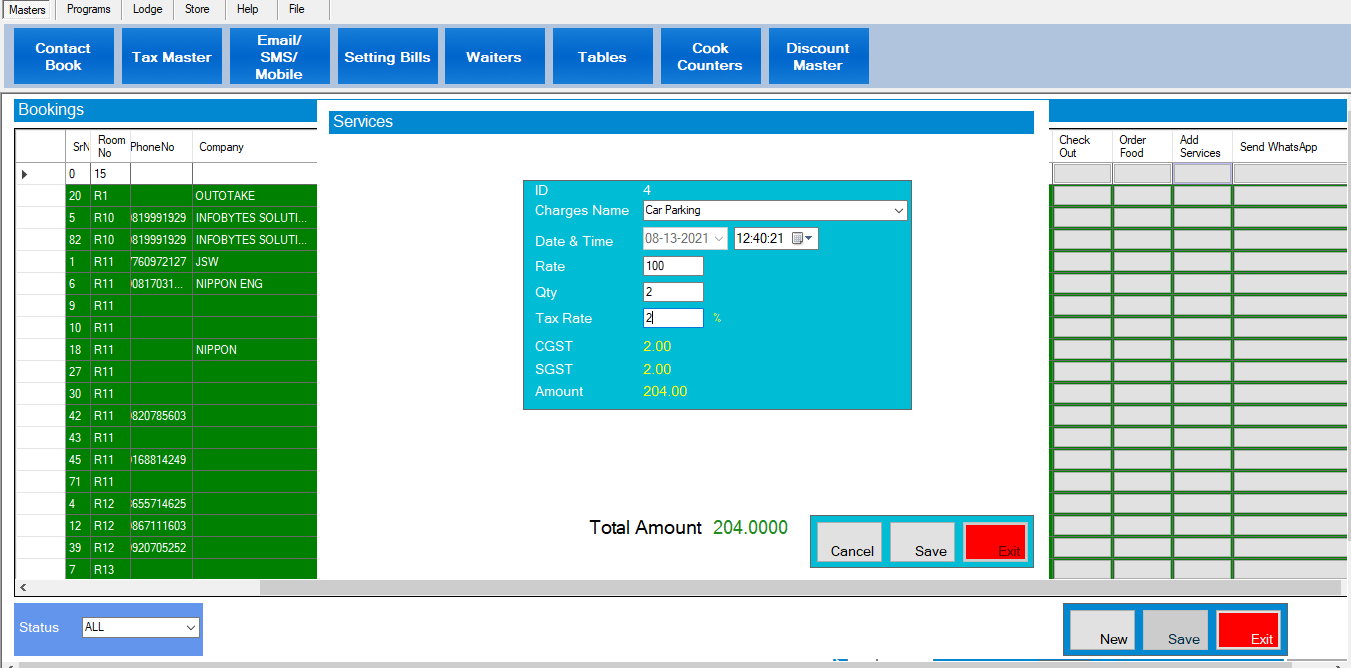Click the red Exit button in Services
1351x668 pixels.
[x=995, y=542]
